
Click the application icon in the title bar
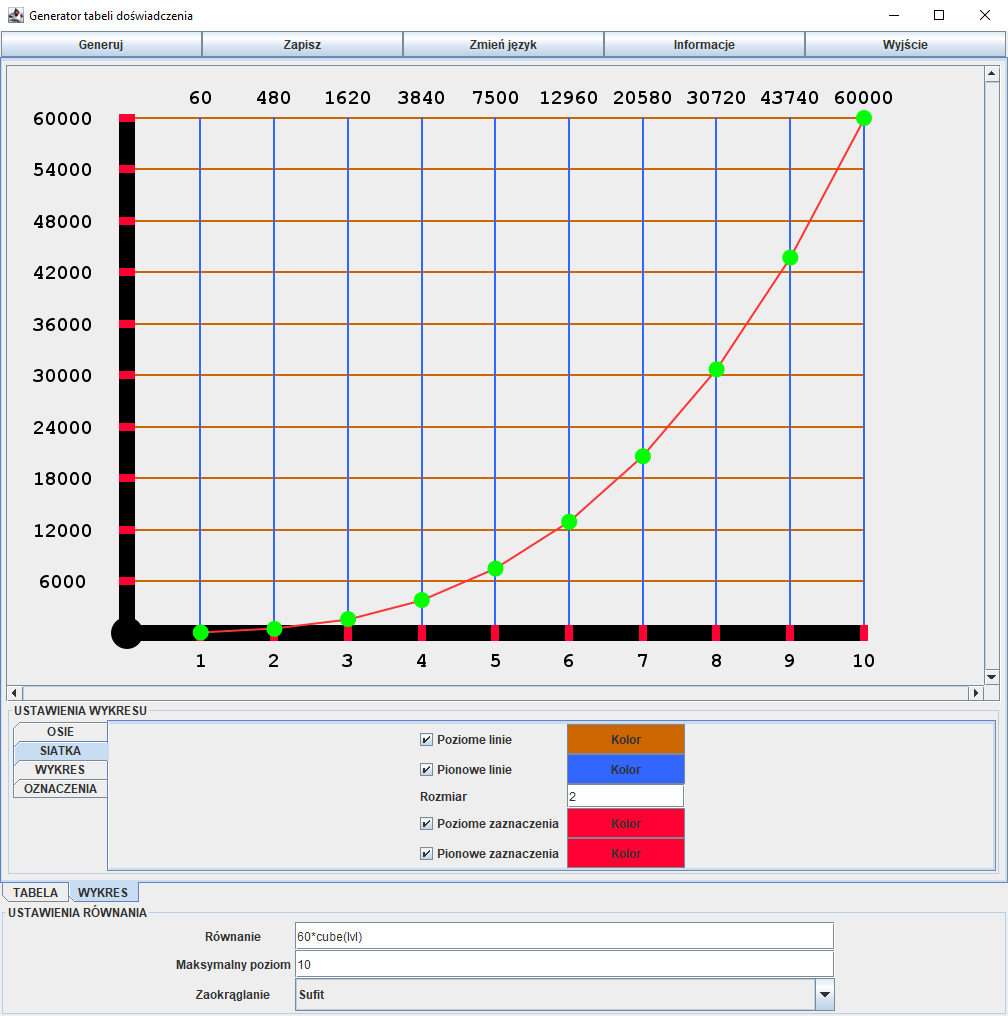pos(16,15)
